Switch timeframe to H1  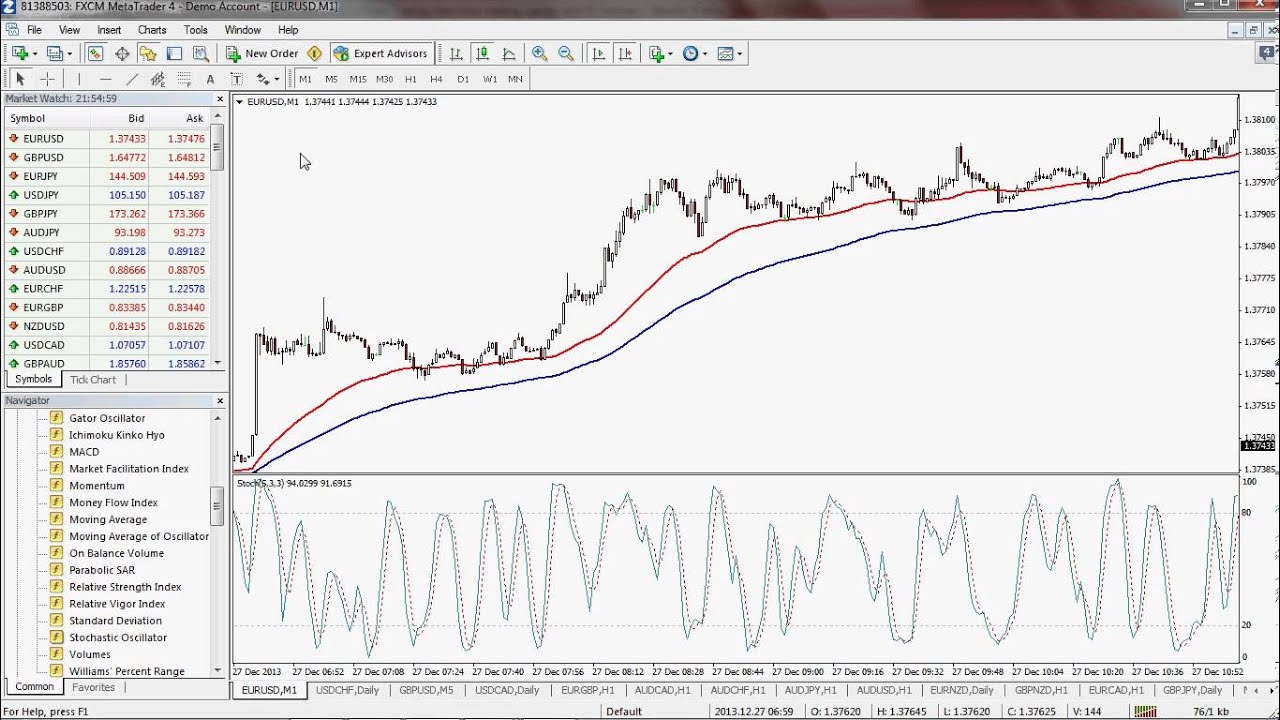(x=410, y=79)
